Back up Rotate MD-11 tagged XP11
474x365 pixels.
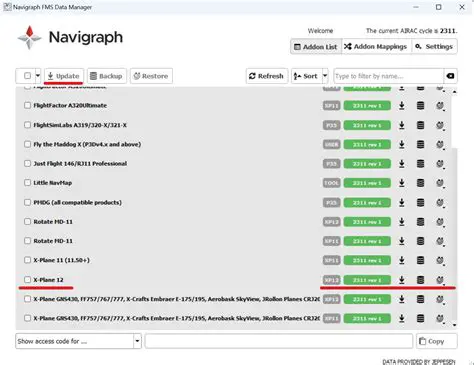tap(421, 241)
